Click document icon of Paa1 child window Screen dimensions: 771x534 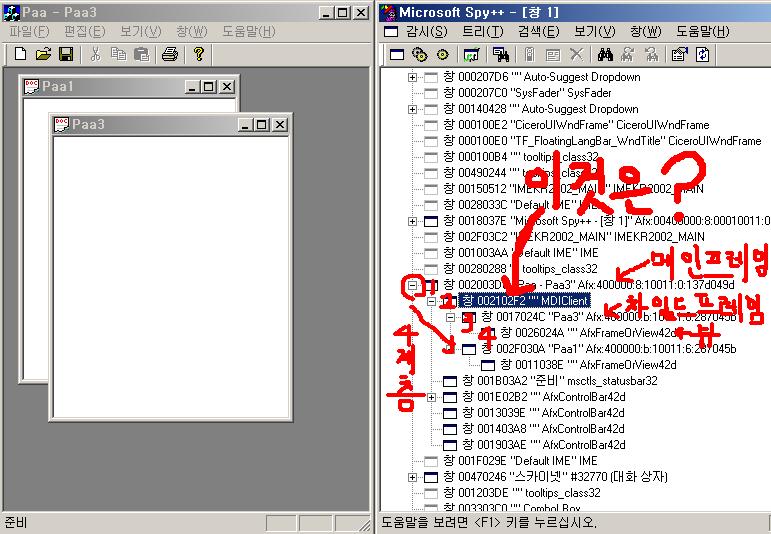point(31,87)
